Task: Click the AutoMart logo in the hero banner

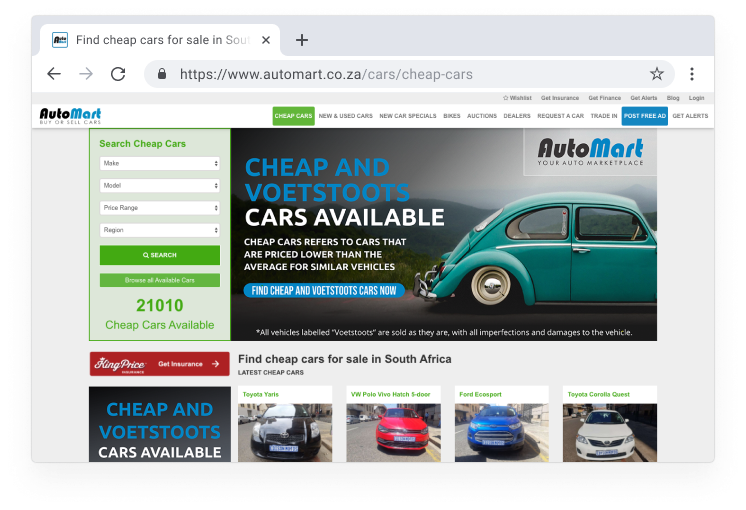Action: click(x=590, y=152)
